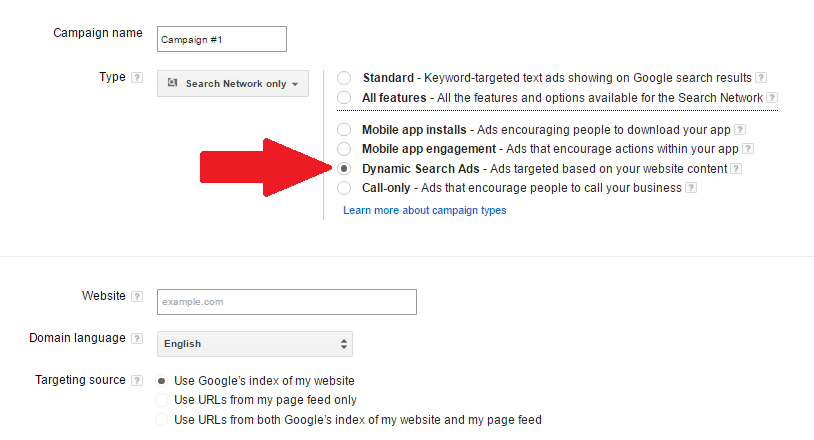
Task: Click the Website example.com input field
Action: click(287, 302)
